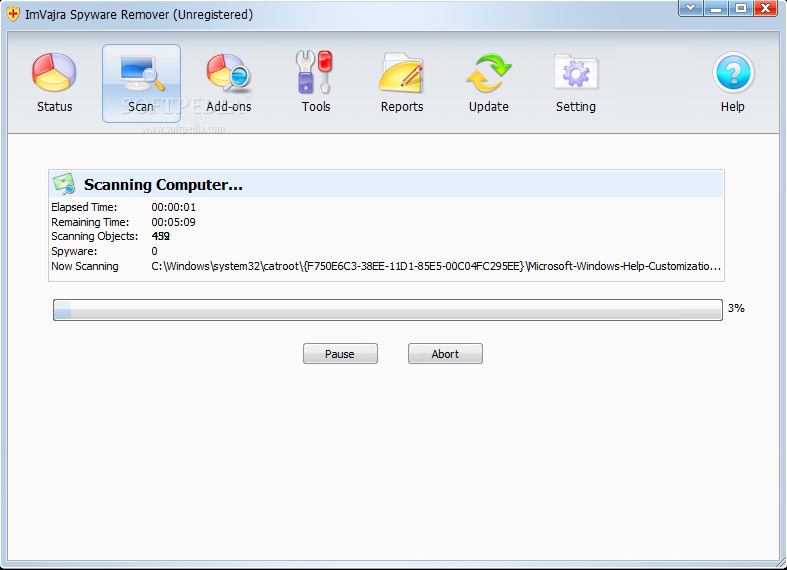The image size is (787, 570).
Task: Click the title bar dropdown arrow button
Action: tap(691, 8)
